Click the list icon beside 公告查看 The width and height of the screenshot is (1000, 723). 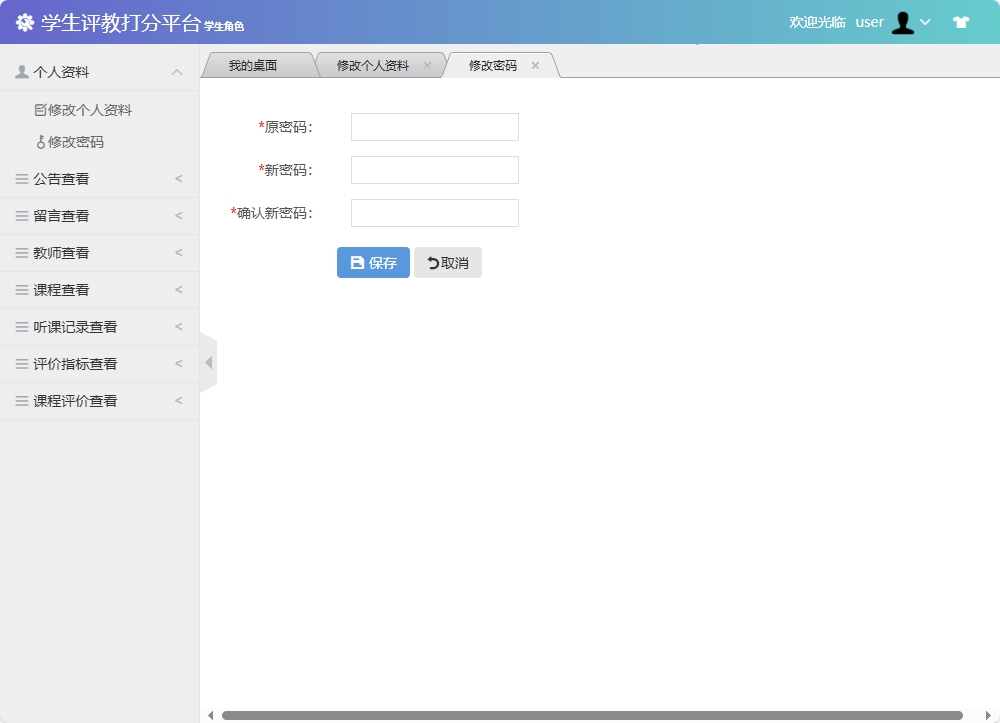(x=20, y=178)
